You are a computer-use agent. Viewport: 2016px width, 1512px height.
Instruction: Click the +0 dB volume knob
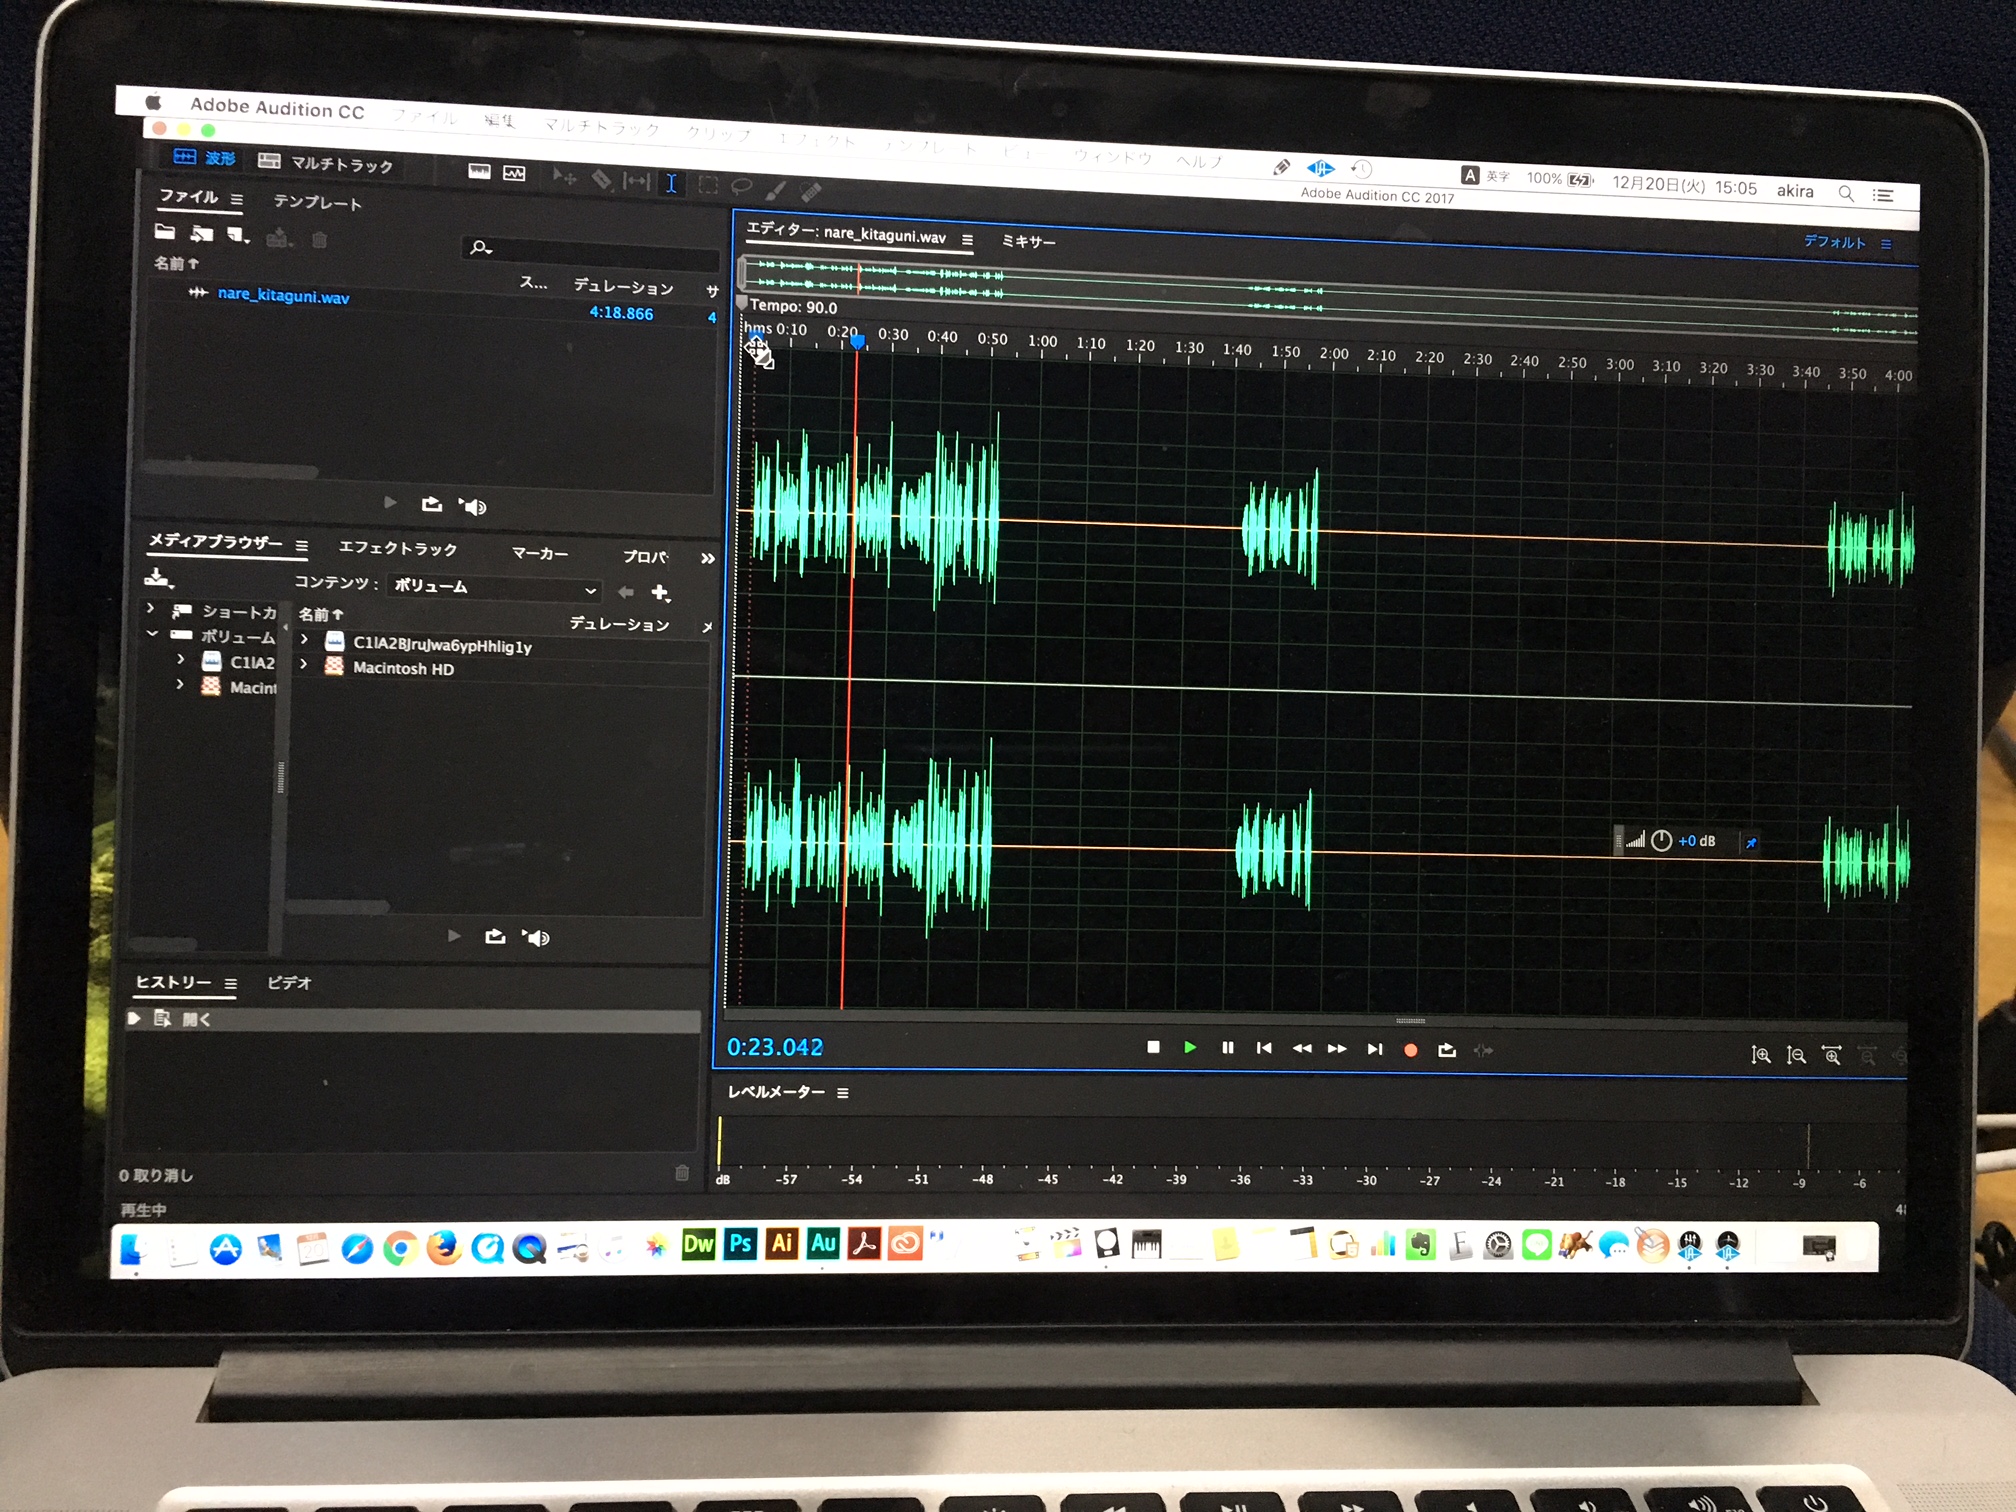coord(1661,840)
